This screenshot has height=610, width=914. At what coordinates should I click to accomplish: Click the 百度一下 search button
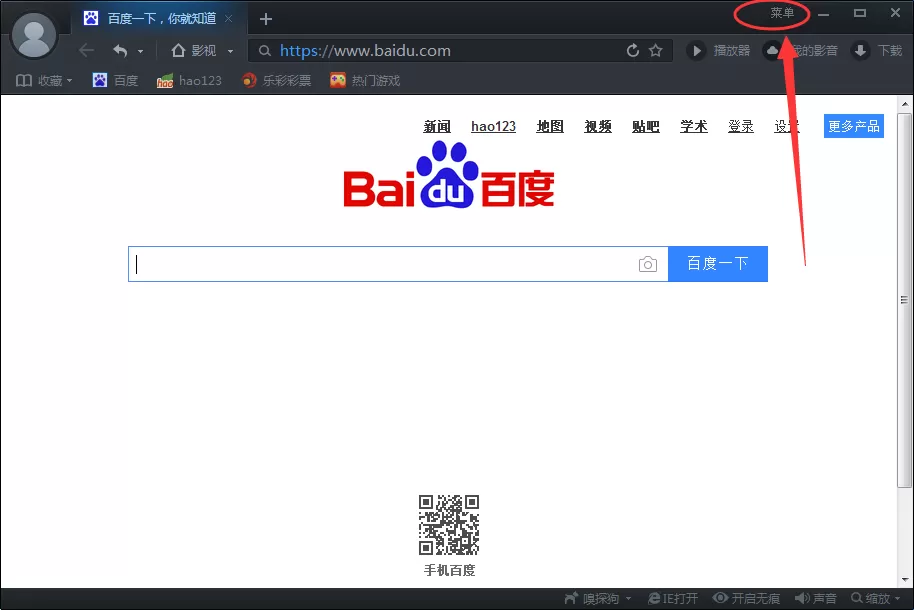(x=718, y=264)
